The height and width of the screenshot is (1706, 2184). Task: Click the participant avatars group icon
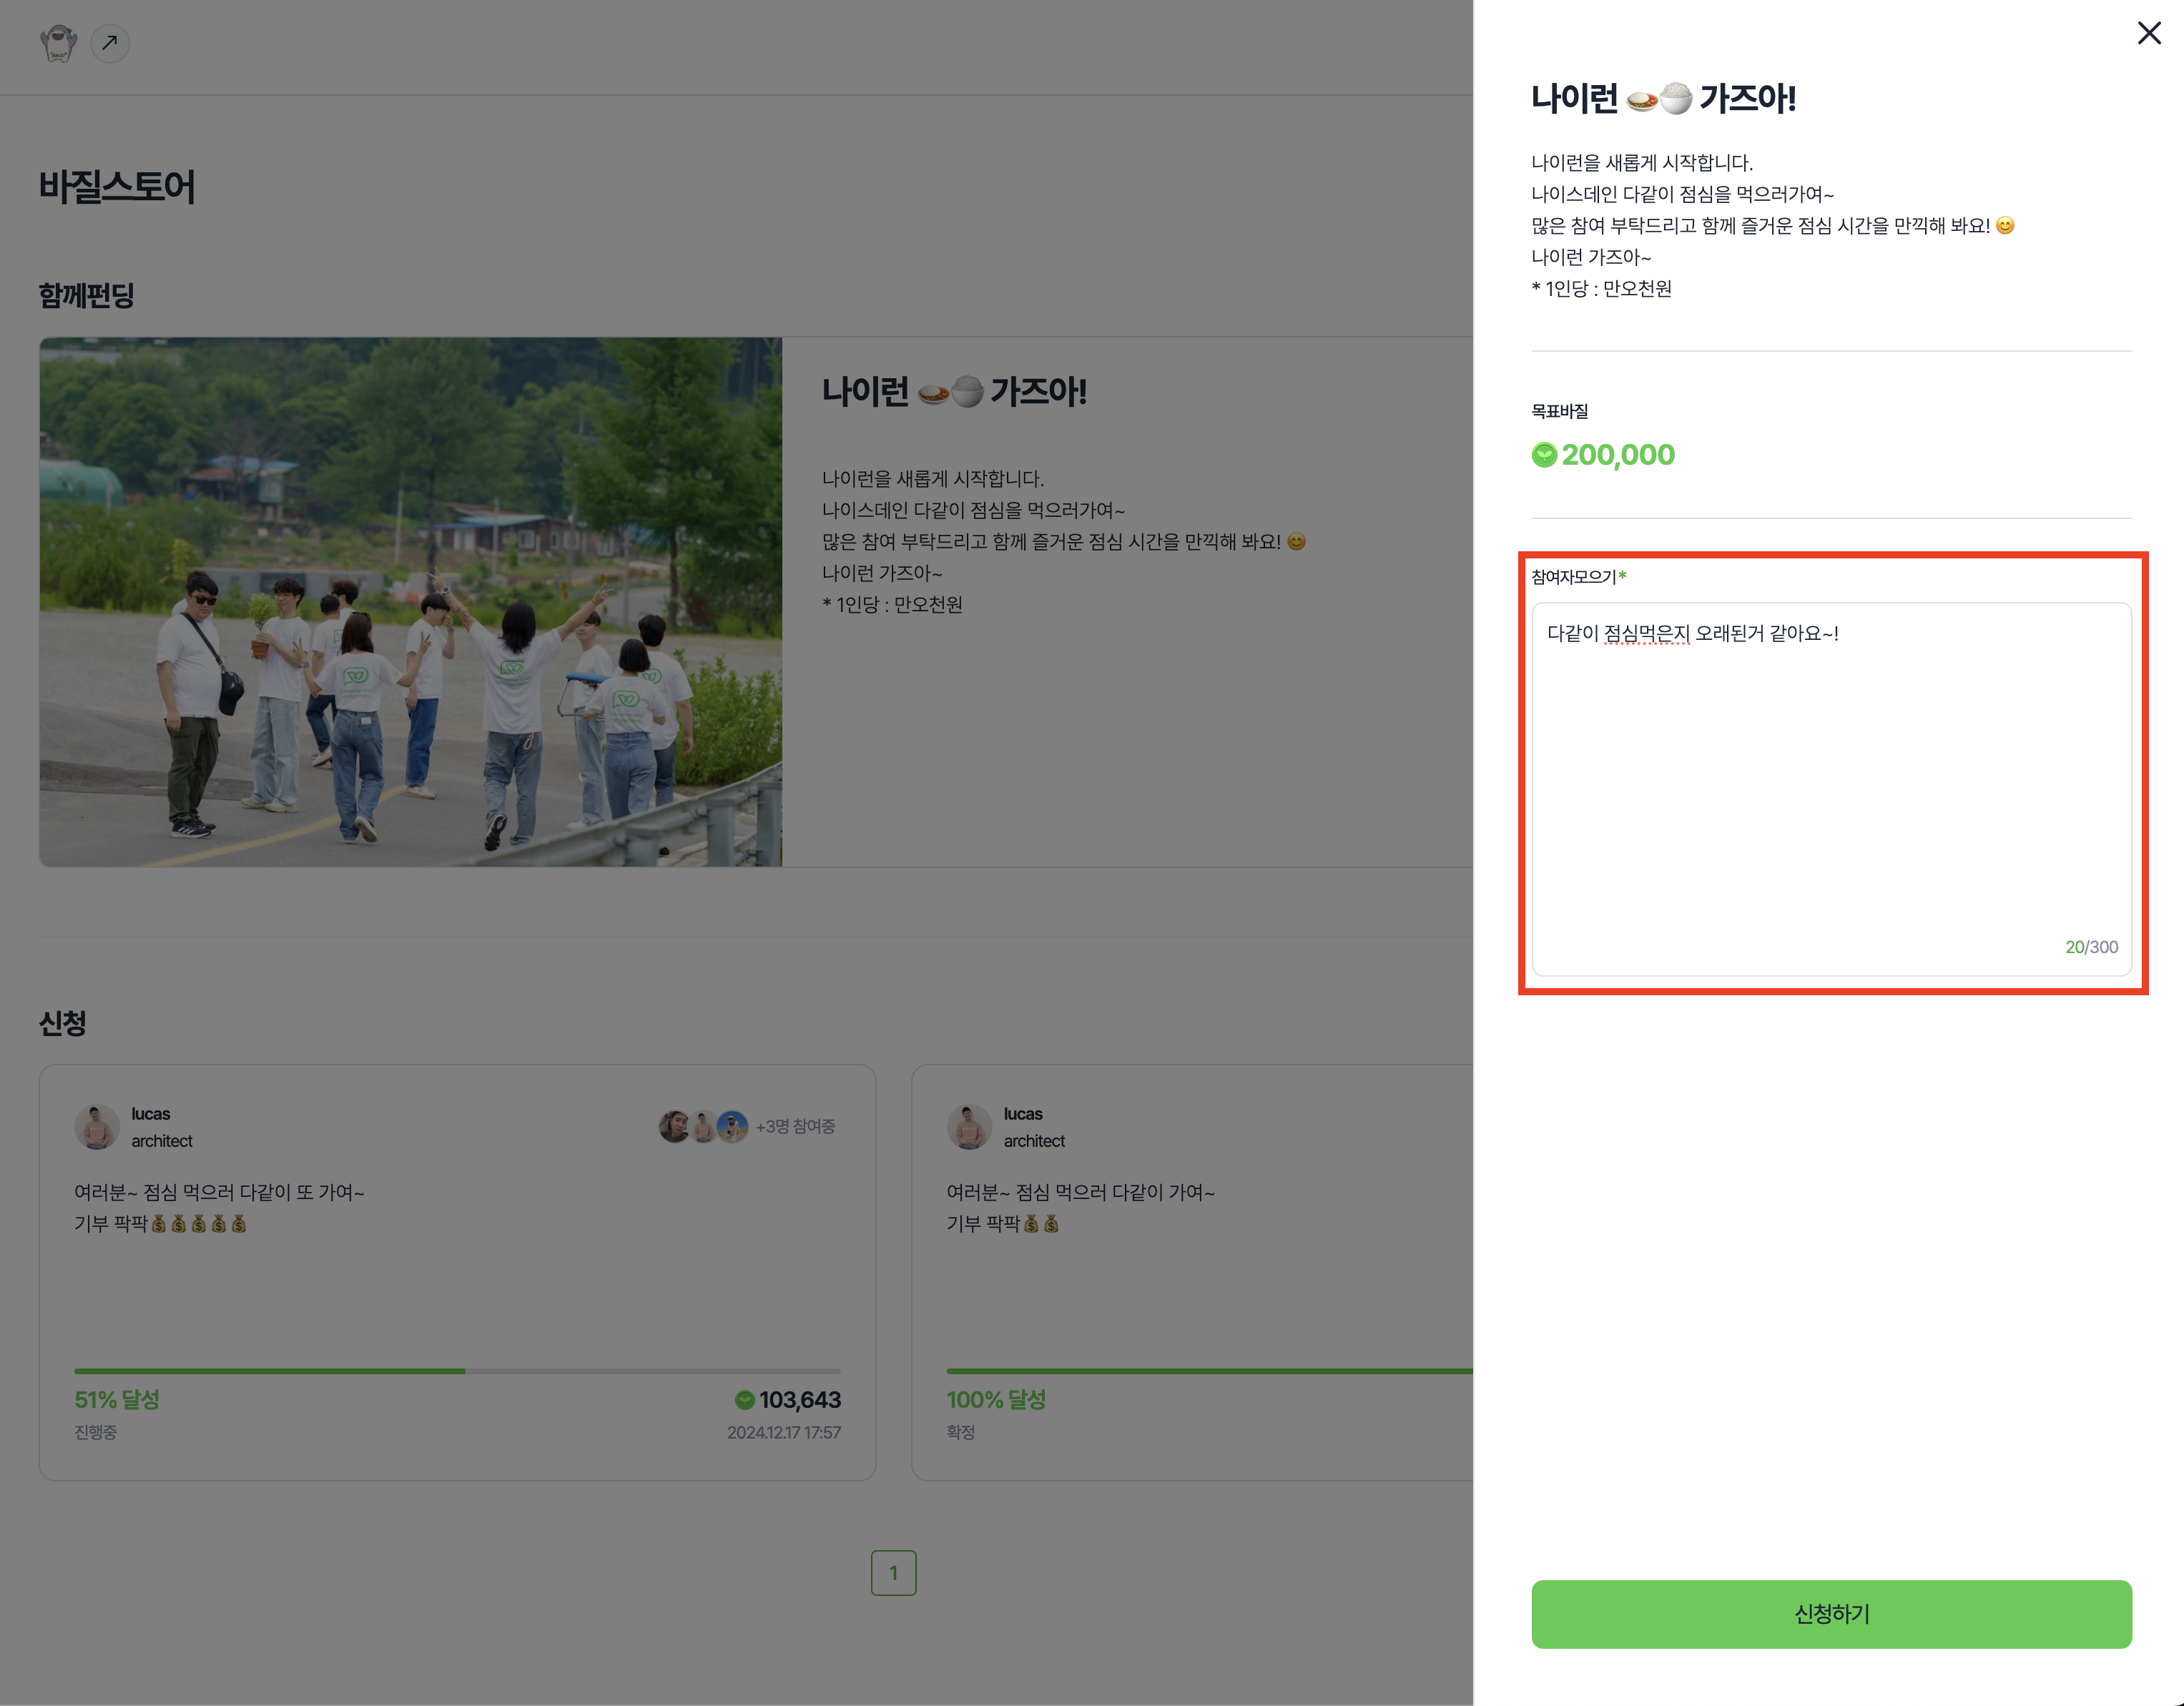click(x=703, y=1127)
